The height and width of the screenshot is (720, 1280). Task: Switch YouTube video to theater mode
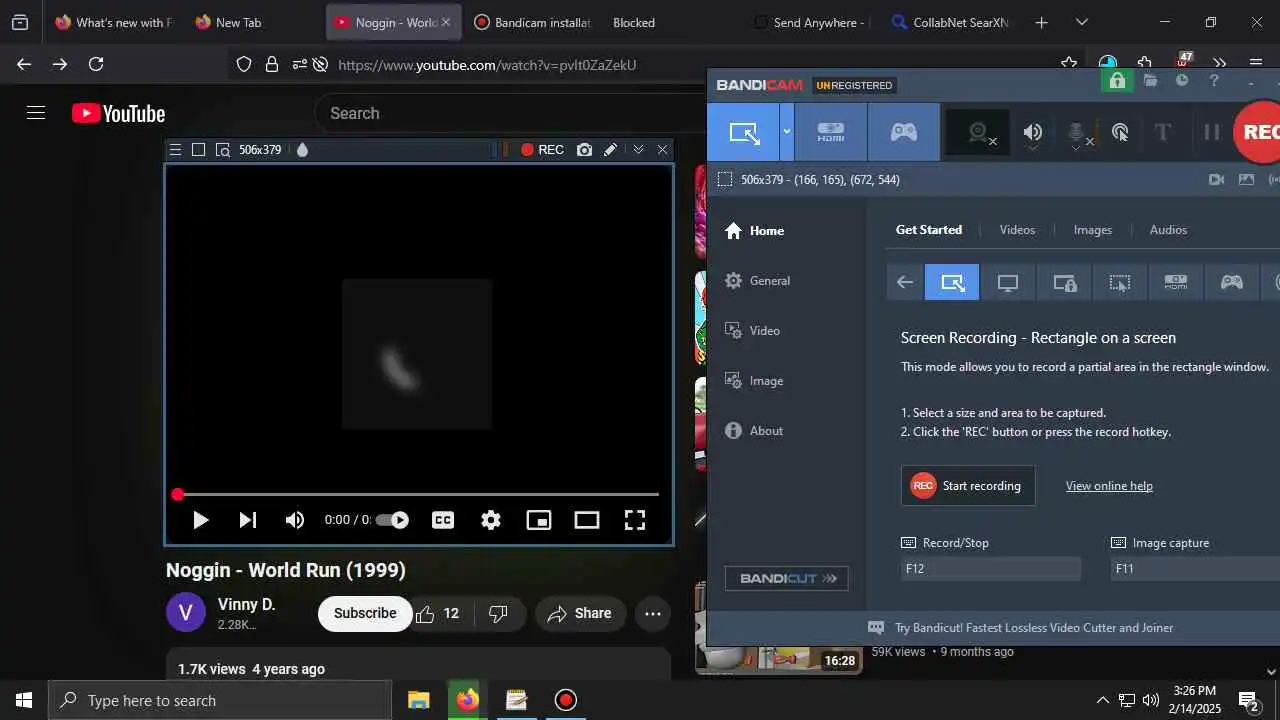[x=587, y=520]
